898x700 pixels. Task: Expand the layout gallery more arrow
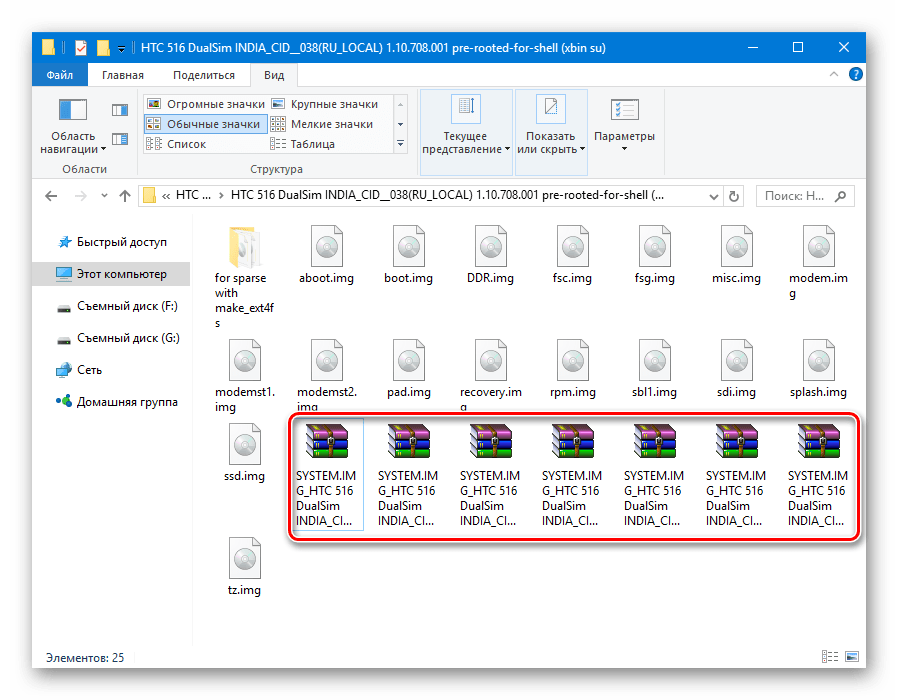[400, 144]
